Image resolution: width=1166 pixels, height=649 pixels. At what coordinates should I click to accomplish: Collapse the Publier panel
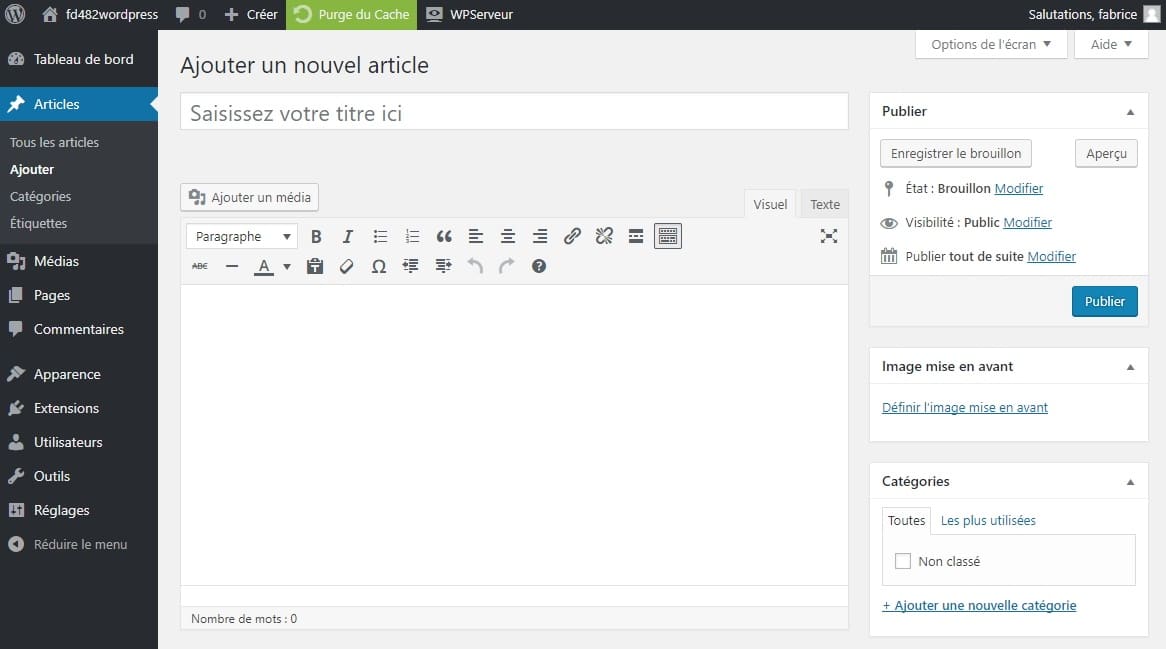click(x=1131, y=111)
